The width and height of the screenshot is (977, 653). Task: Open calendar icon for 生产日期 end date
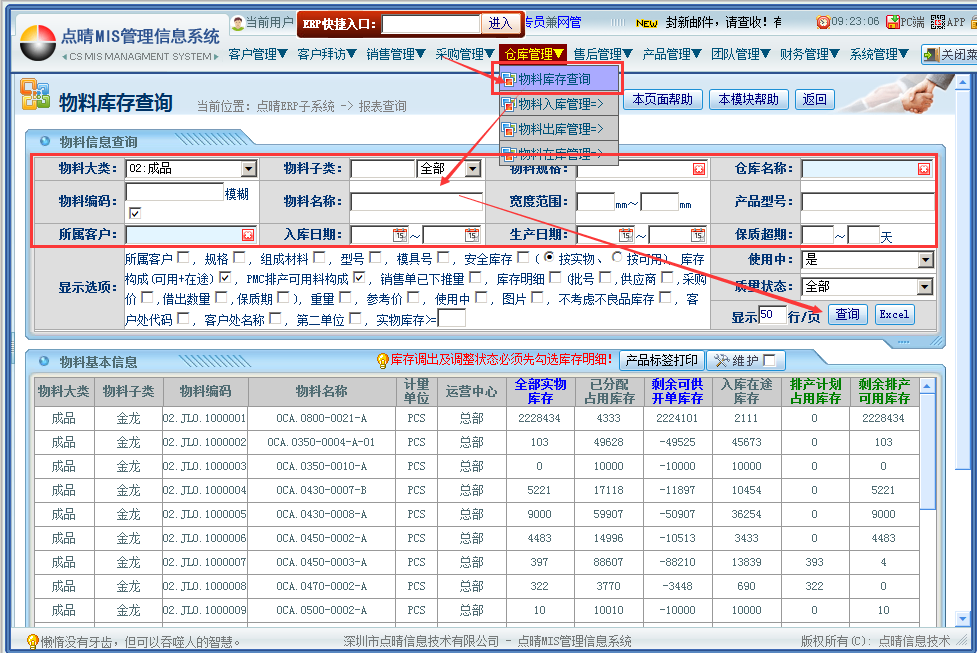click(698, 235)
